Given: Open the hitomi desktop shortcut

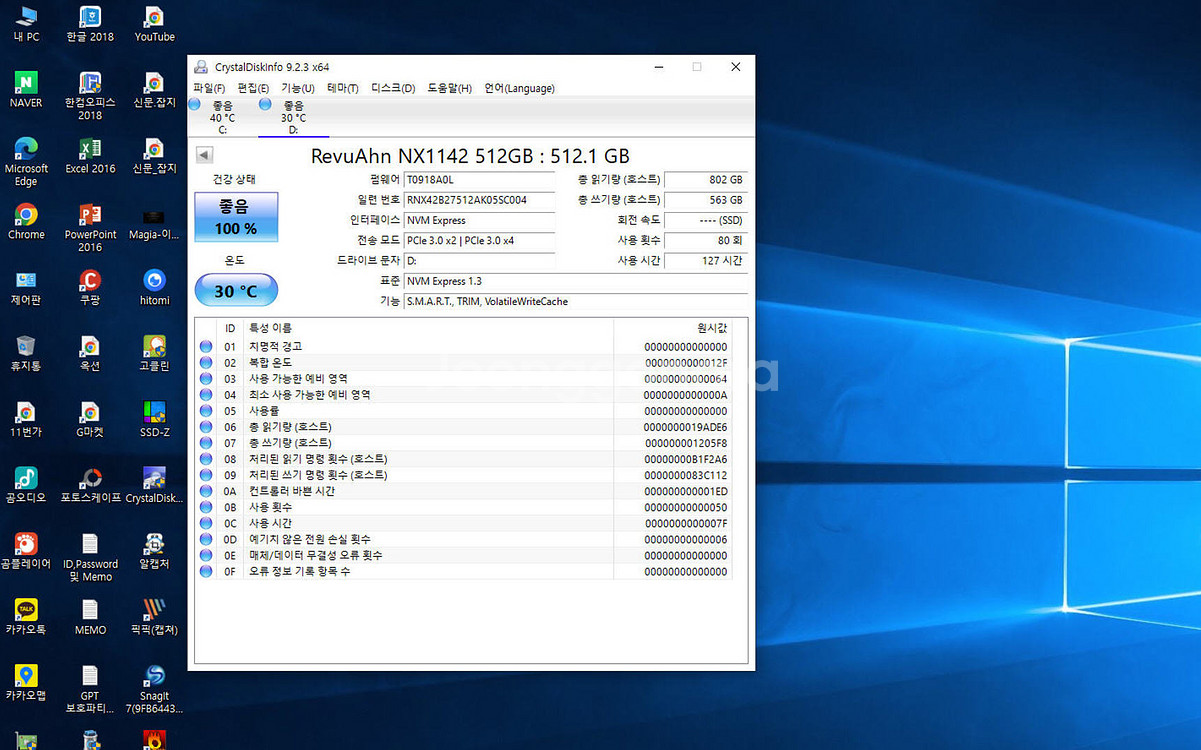Looking at the screenshot, I should click(154, 287).
